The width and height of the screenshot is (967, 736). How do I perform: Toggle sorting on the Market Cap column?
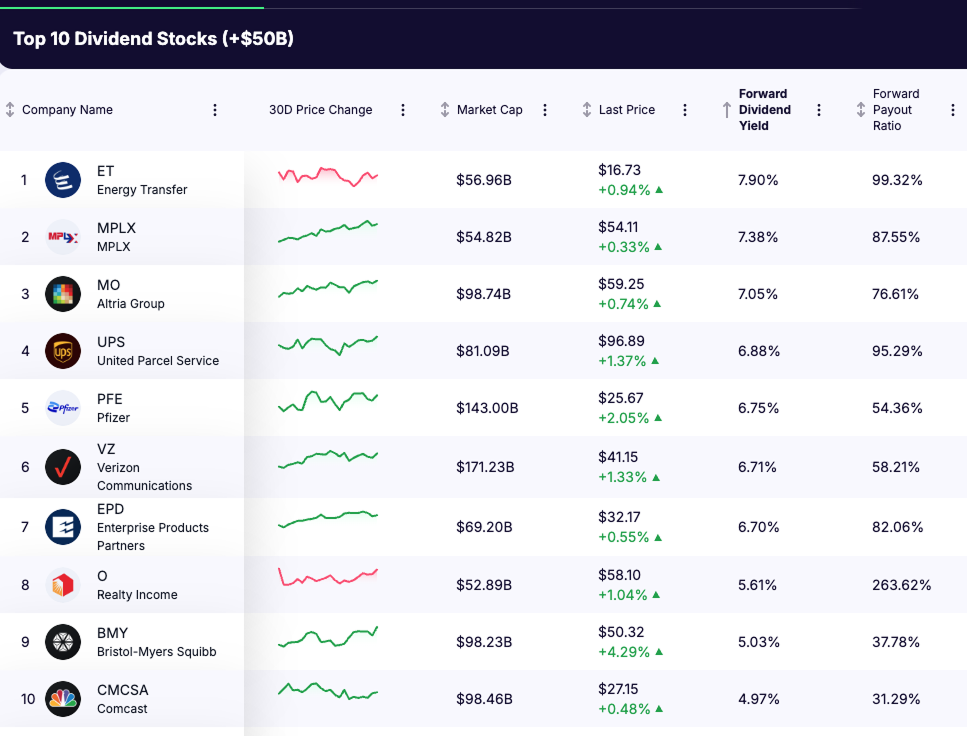pos(444,110)
